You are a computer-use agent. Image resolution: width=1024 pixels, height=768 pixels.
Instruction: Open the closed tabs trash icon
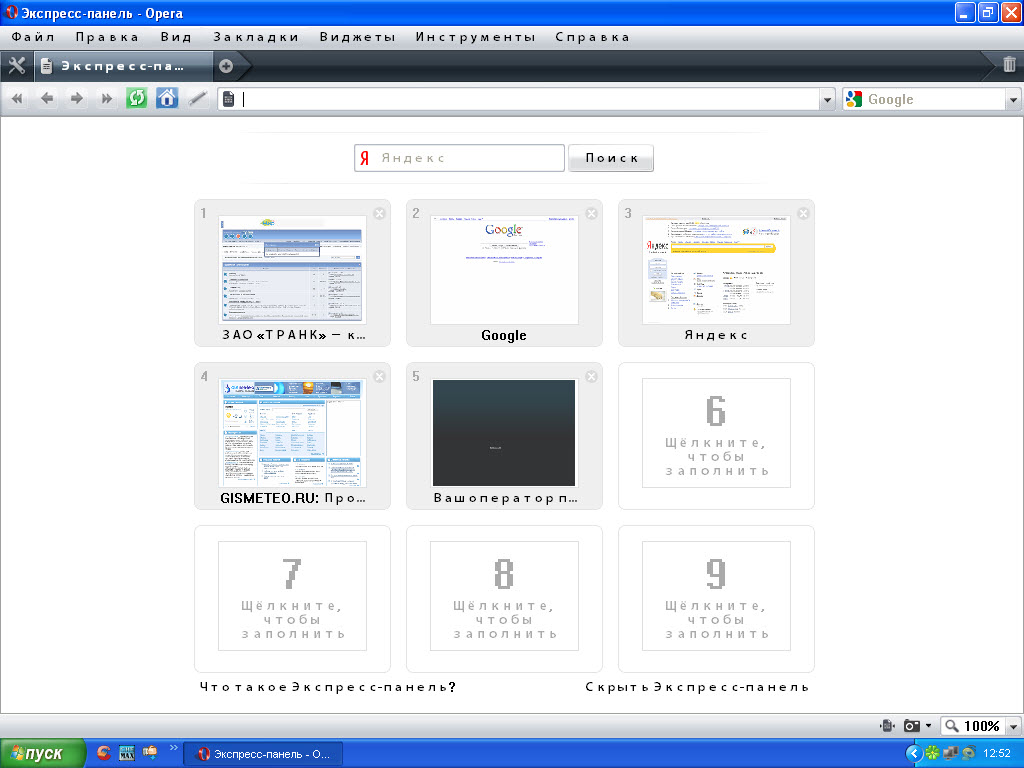coord(1009,65)
